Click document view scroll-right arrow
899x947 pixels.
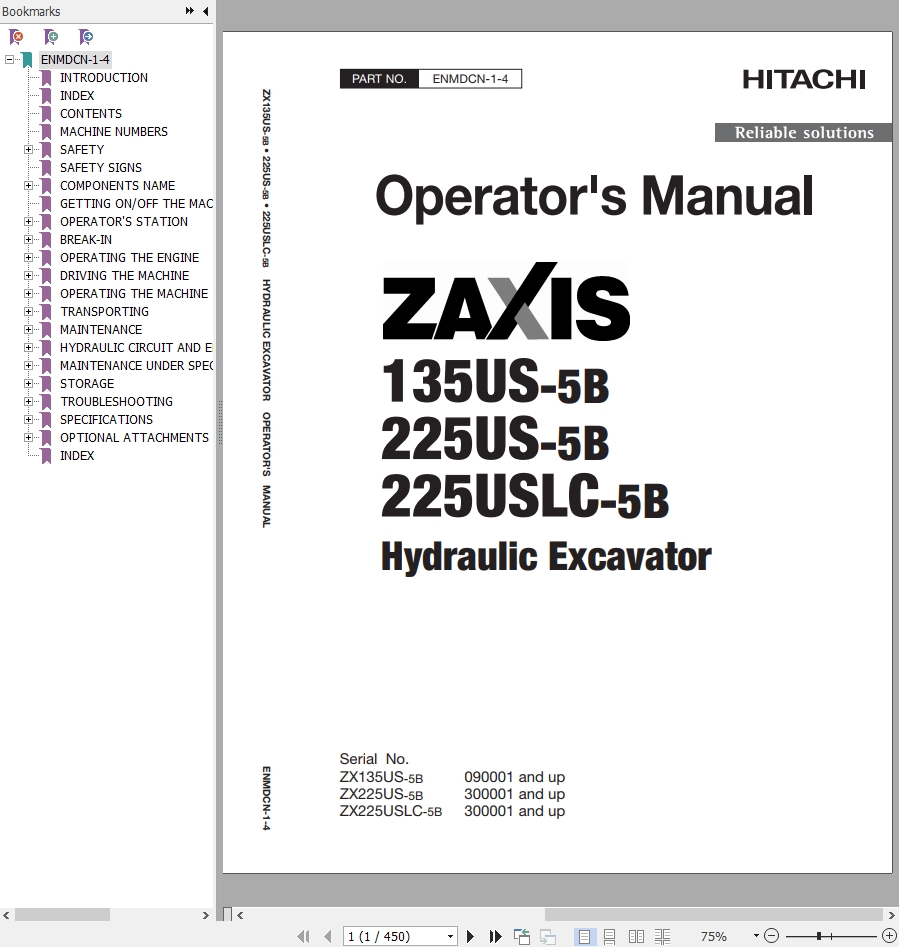(x=892, y=915)
